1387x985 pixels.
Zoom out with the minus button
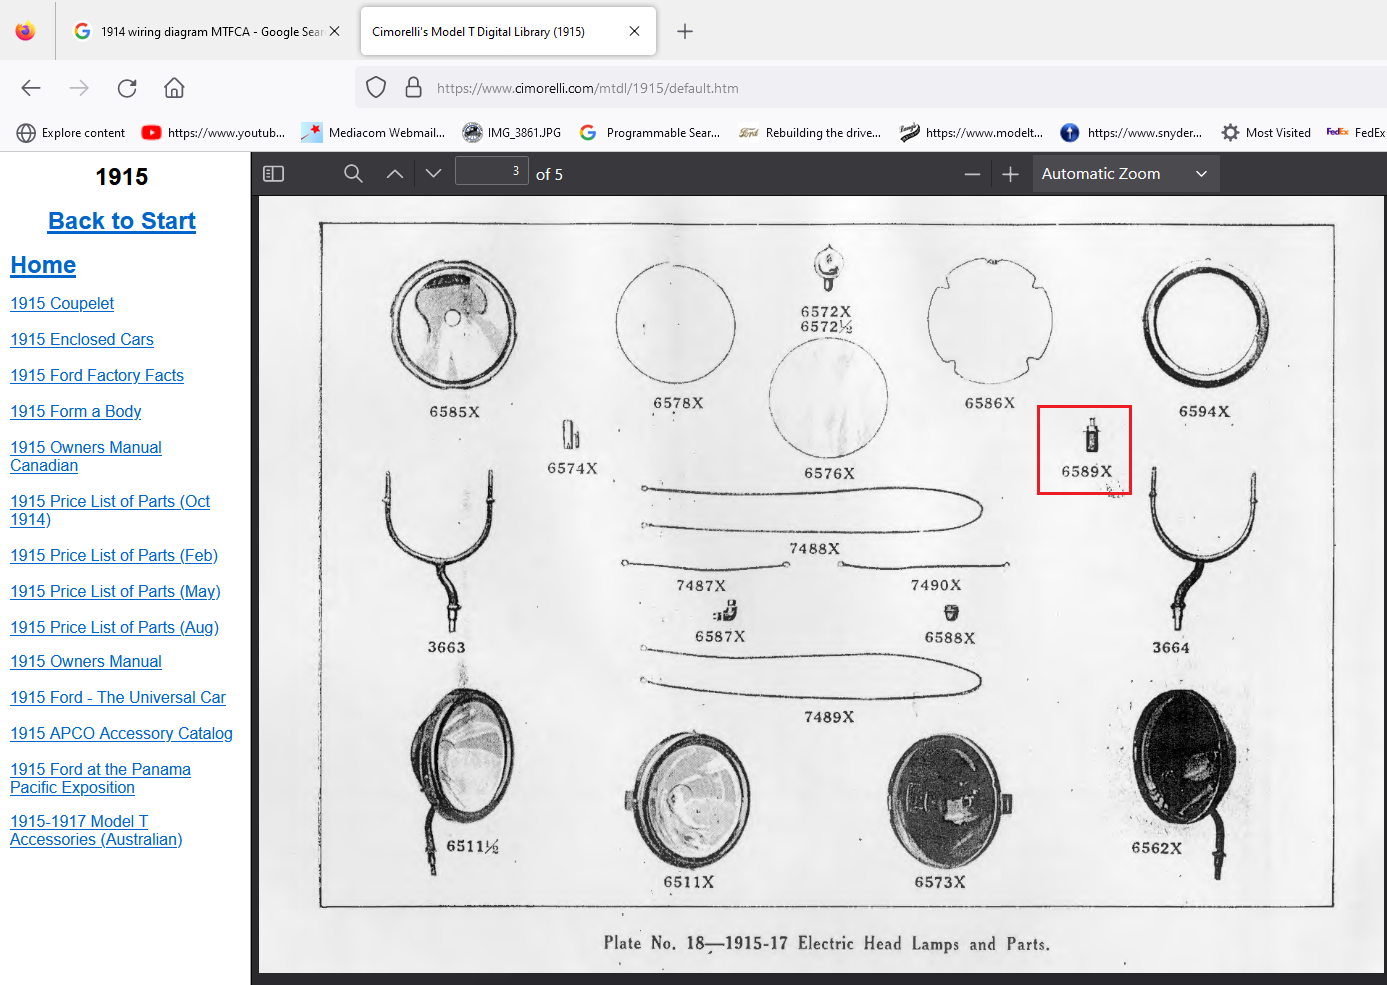point(972,174)
